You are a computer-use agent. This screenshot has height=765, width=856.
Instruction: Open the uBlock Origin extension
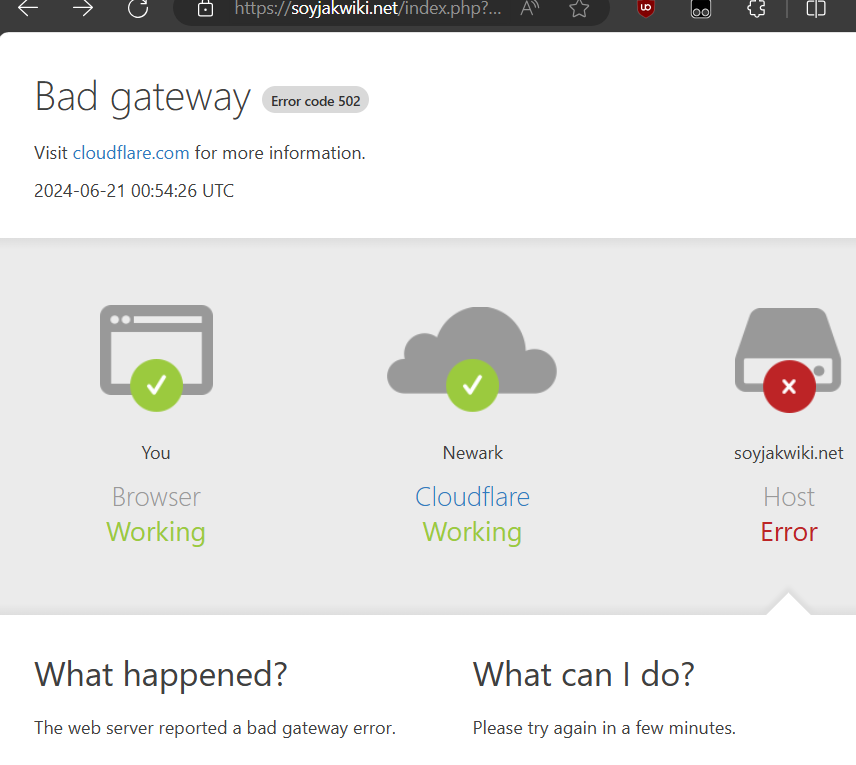tap(646, 9)
